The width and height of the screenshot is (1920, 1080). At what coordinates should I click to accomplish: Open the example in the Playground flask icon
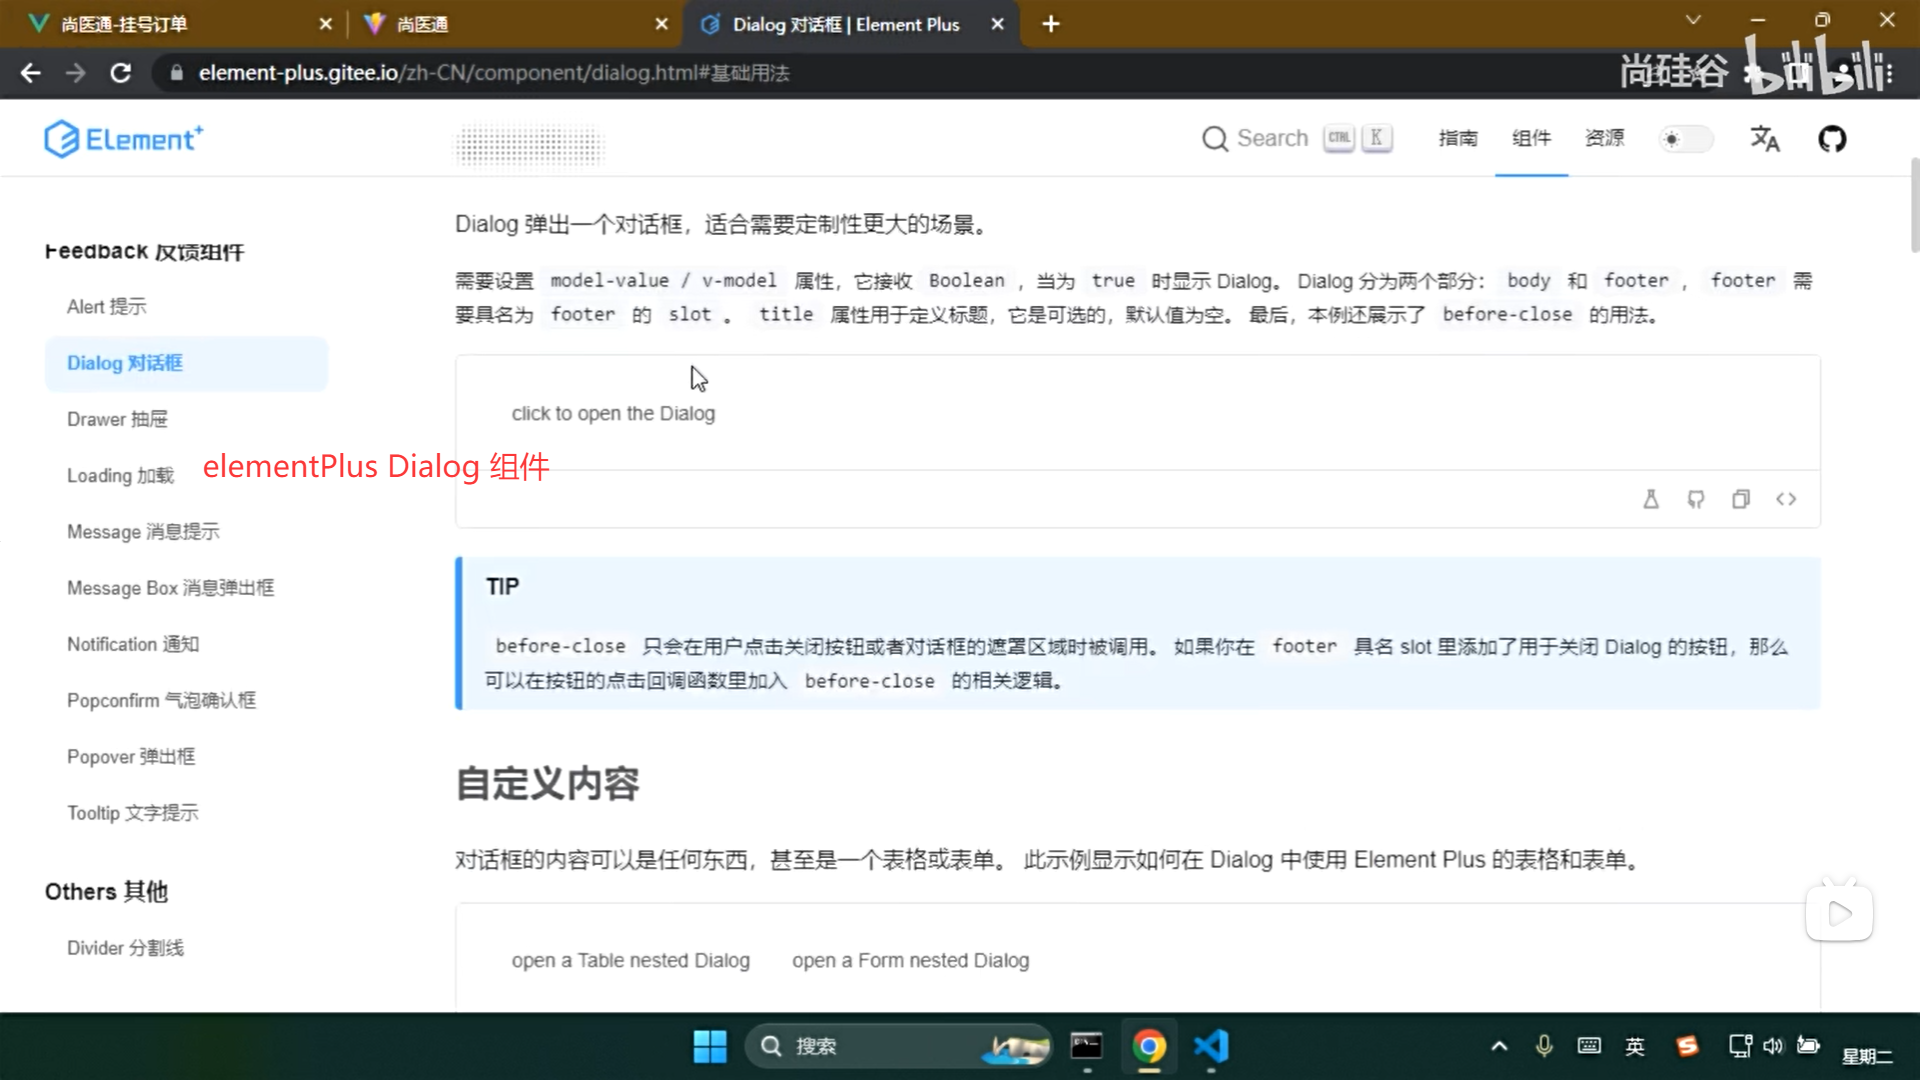coord(1651,499)
